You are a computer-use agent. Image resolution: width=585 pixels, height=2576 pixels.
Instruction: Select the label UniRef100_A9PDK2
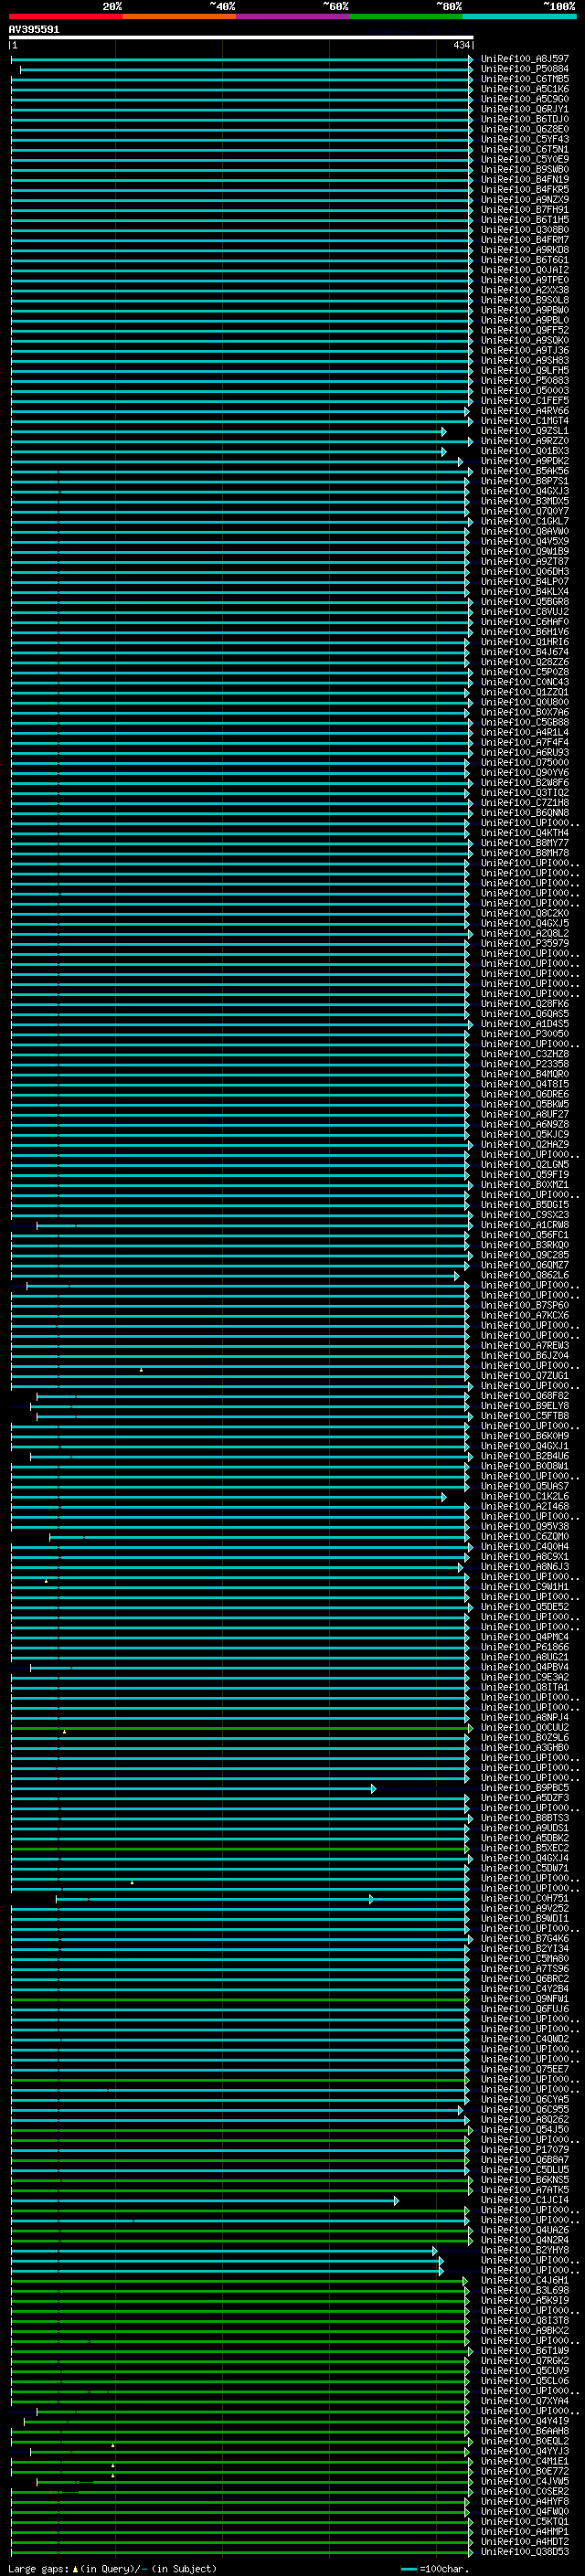tap(524, 461)
